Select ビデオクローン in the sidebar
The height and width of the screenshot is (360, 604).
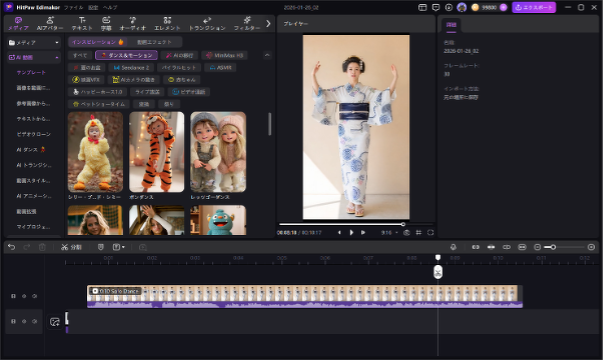point(34,134)
